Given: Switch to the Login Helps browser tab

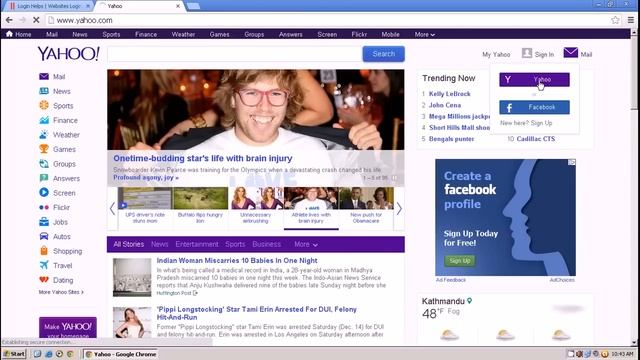Looking at the screenshot, I should [x=49, y=6].
